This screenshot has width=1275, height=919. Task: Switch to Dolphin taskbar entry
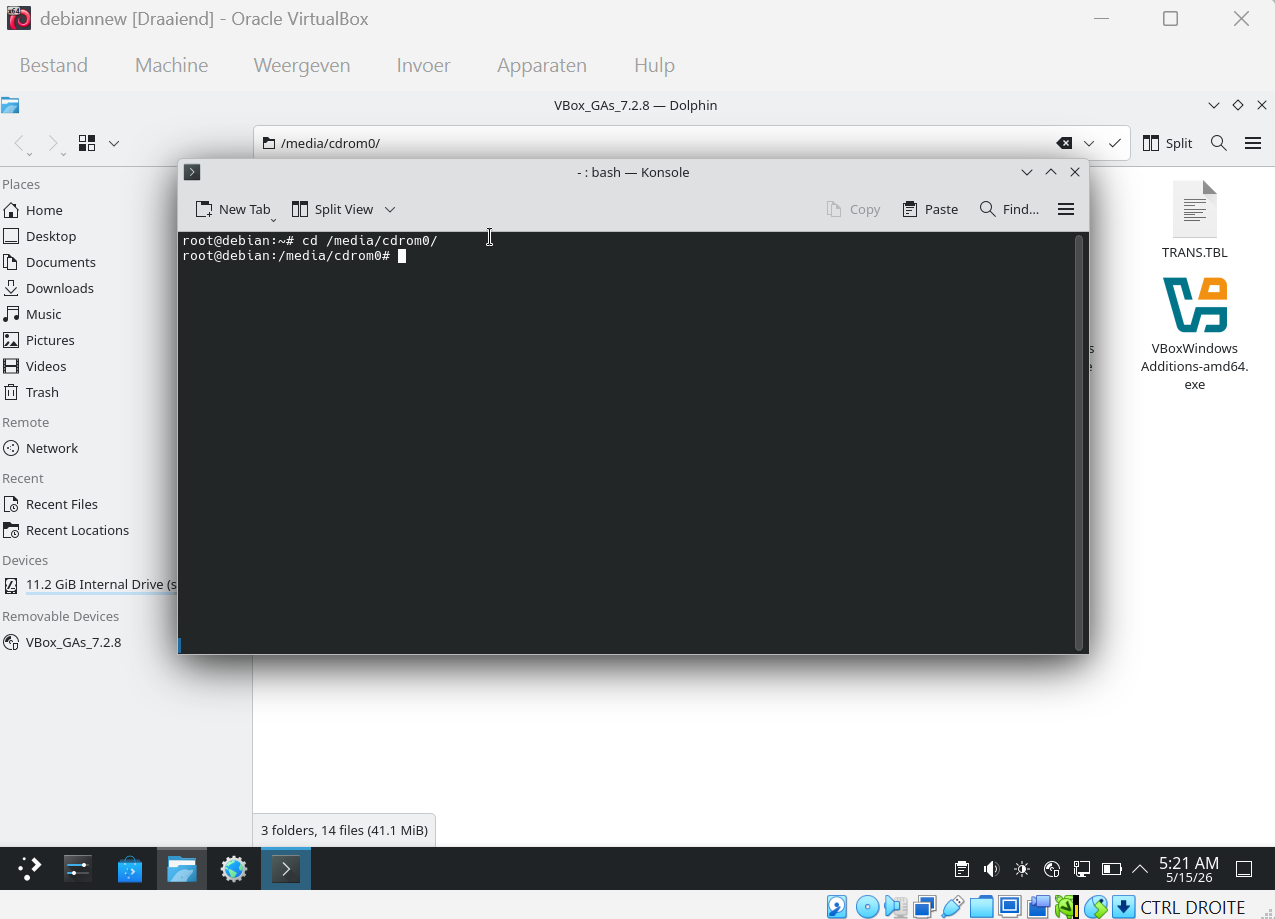(182, 869)
